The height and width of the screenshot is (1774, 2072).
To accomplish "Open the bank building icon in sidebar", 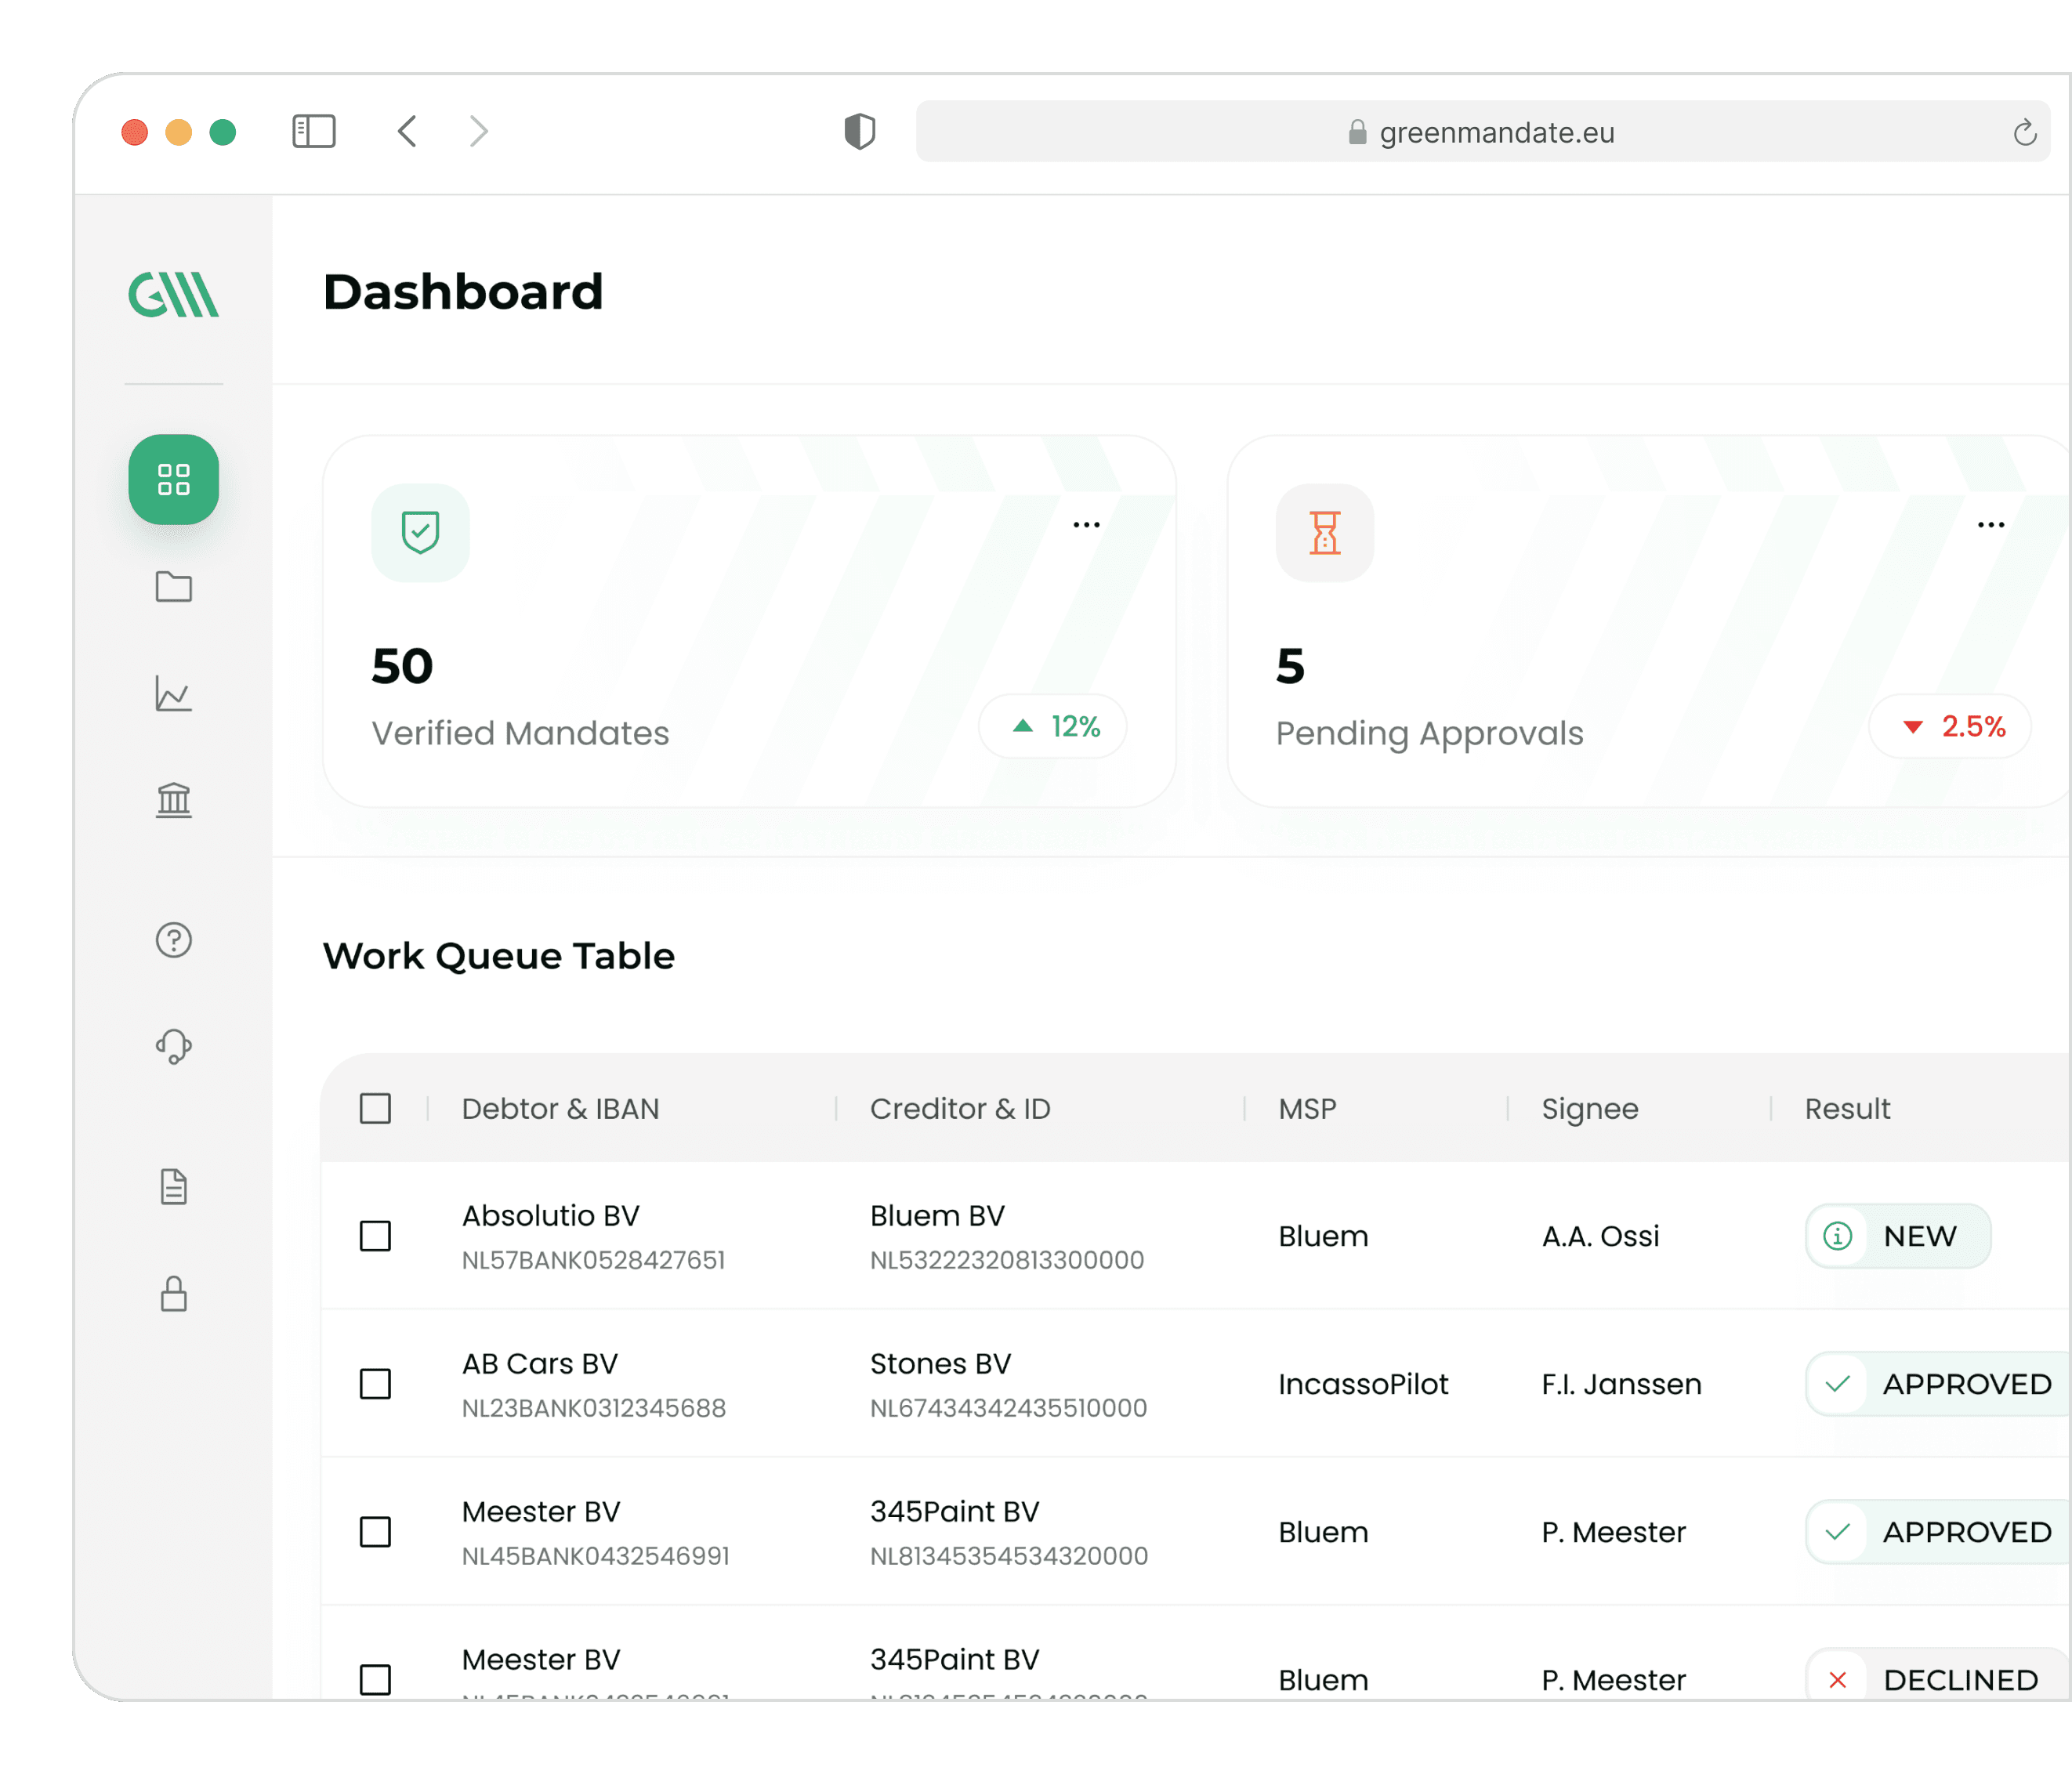I will (x=173, y=799).
